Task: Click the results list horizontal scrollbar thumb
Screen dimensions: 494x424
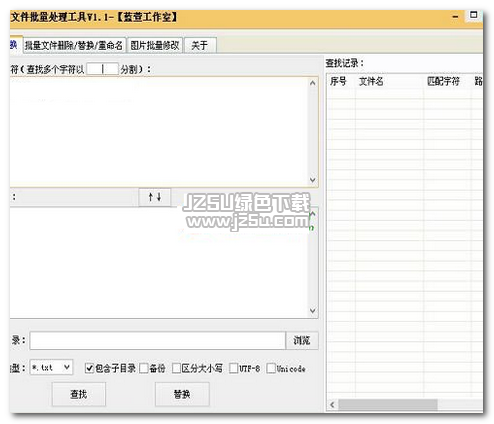Action: point(388,405)
